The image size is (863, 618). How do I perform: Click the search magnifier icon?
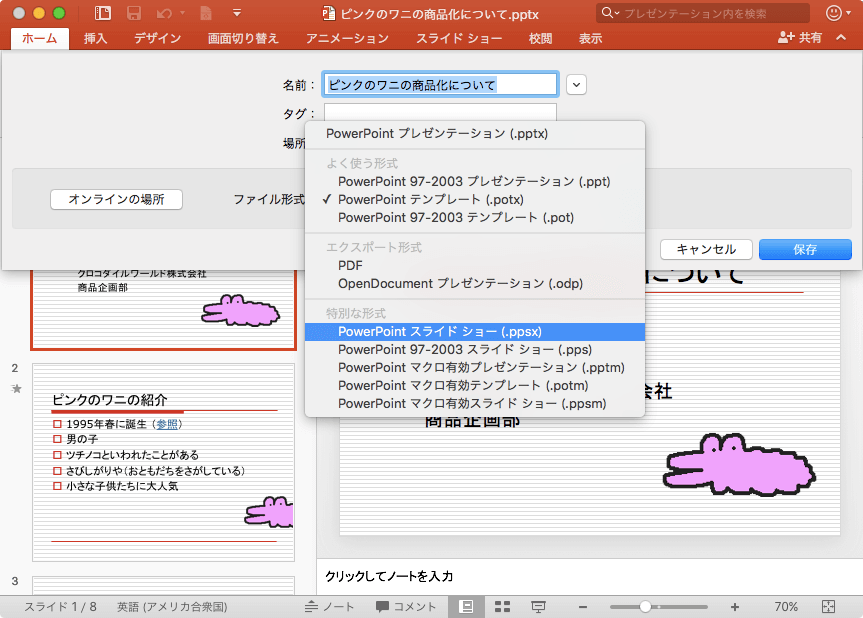(609, 13)
